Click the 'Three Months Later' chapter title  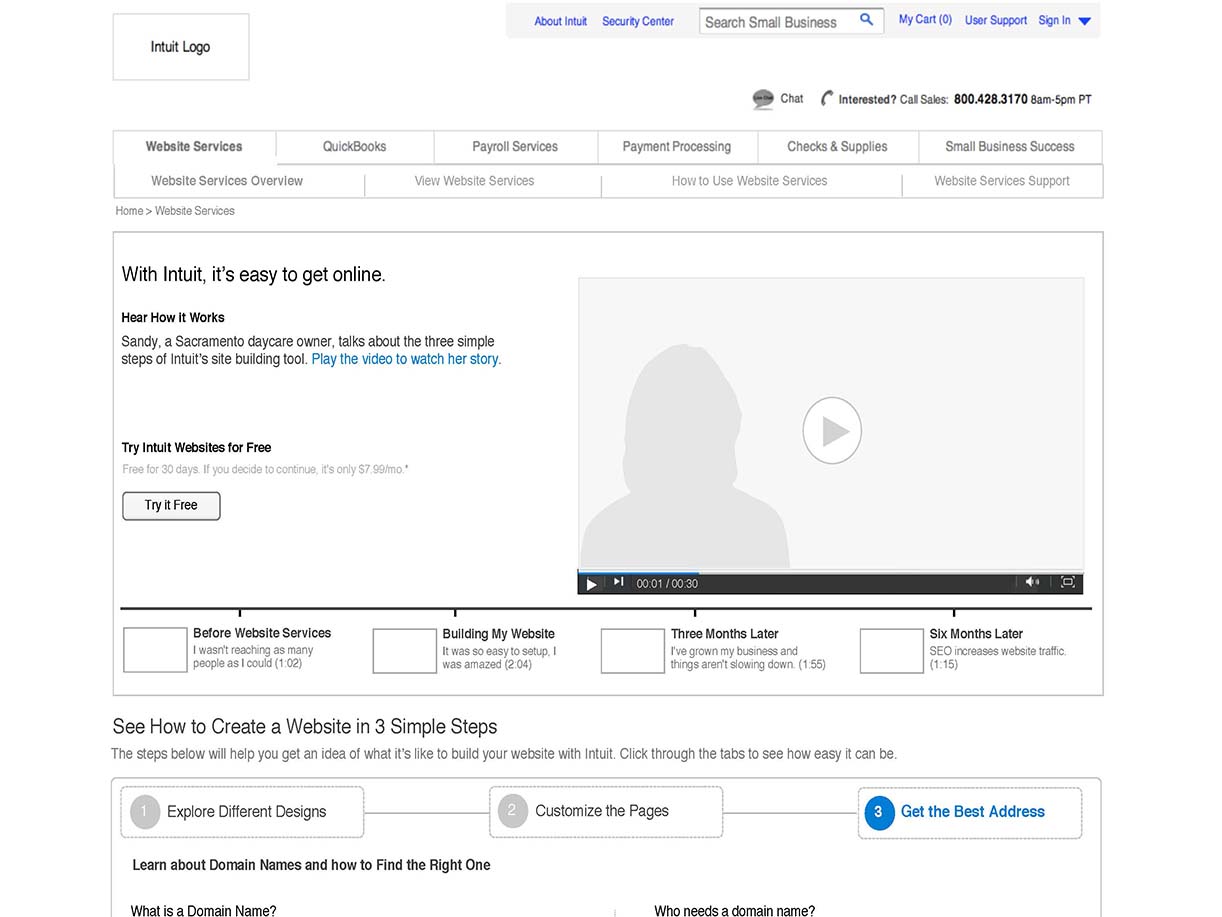[725, 634]
